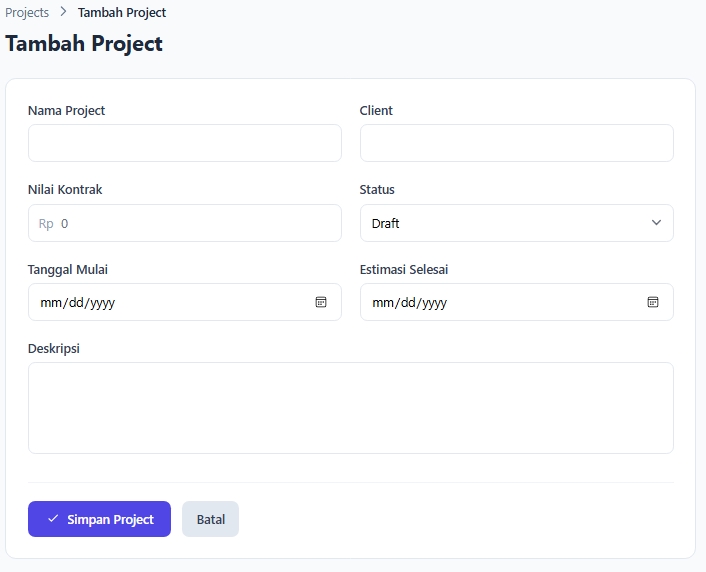
Task: Select the yyyy segment of Tanggal Mulai
Action: (103, 303)
